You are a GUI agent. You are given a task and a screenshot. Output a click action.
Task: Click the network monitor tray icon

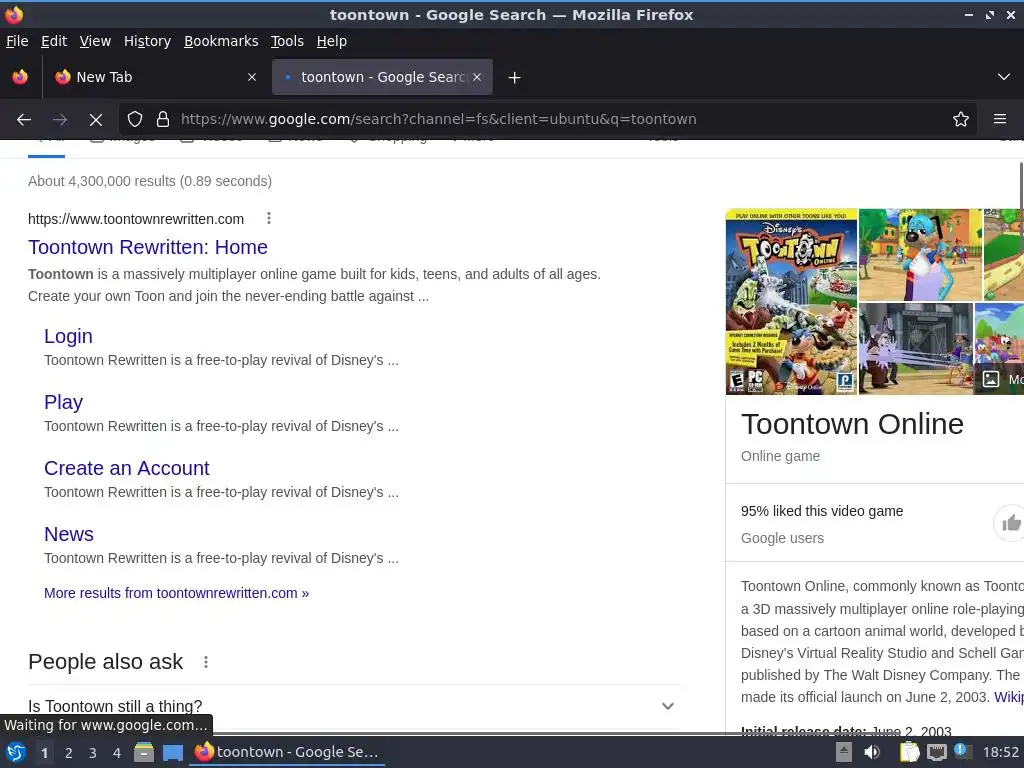coord(936,752)
